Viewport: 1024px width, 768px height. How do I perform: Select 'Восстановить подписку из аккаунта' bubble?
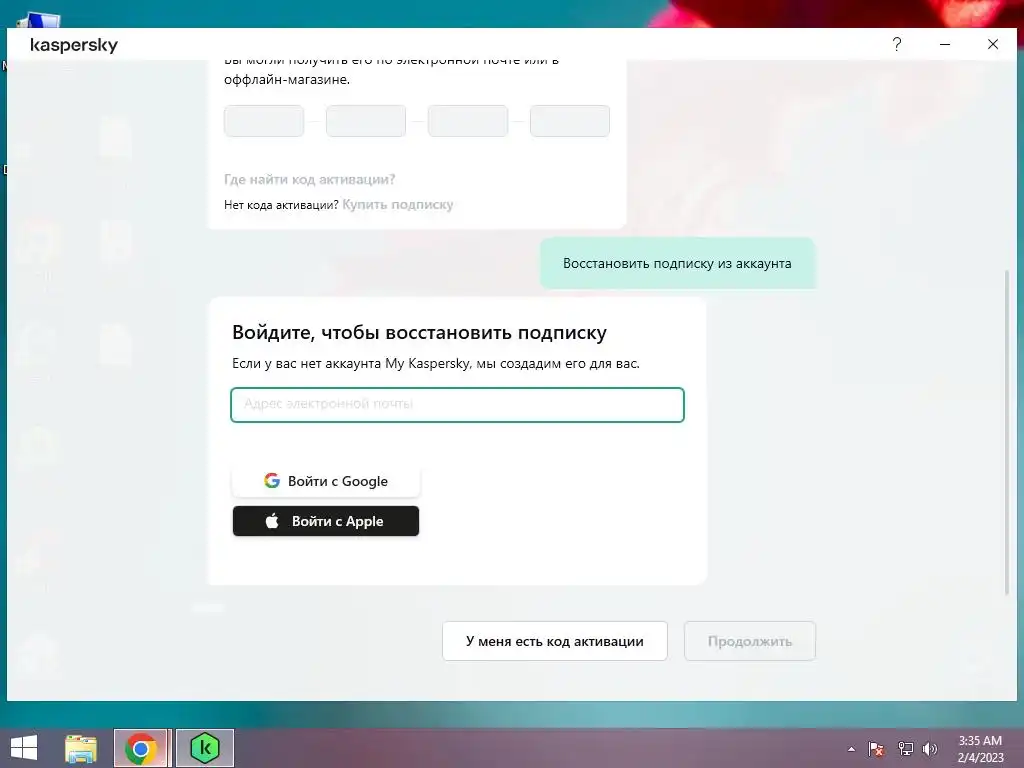click(x=677, y=263)
